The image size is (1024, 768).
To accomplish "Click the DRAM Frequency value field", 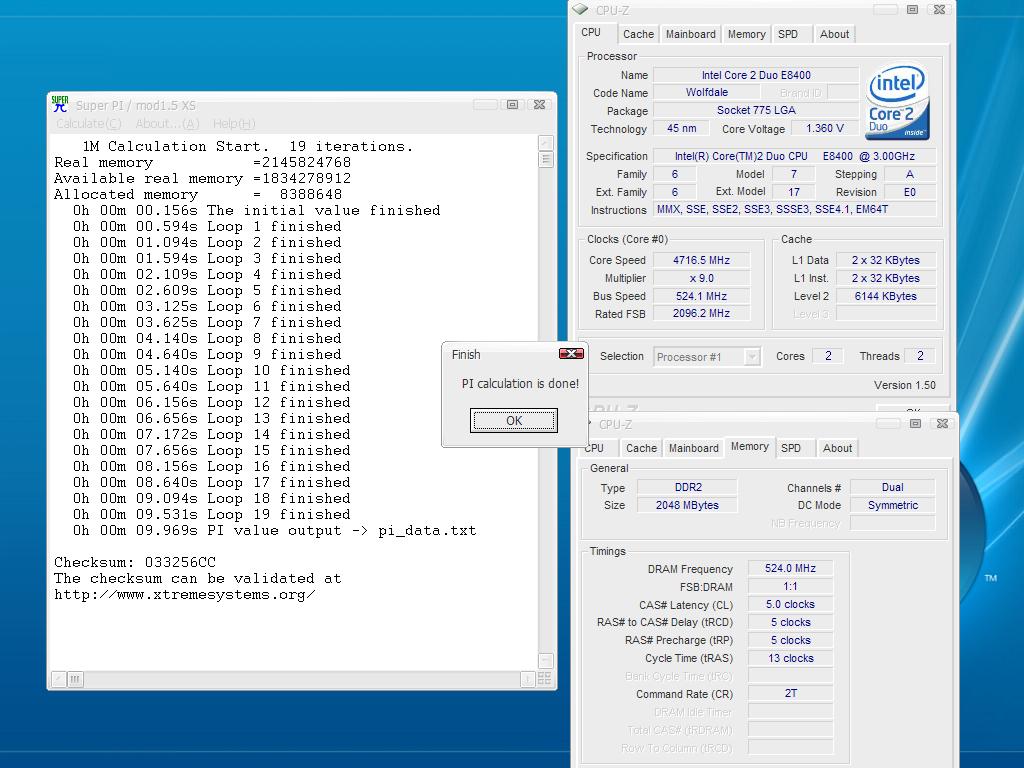I will click(790, 568).
